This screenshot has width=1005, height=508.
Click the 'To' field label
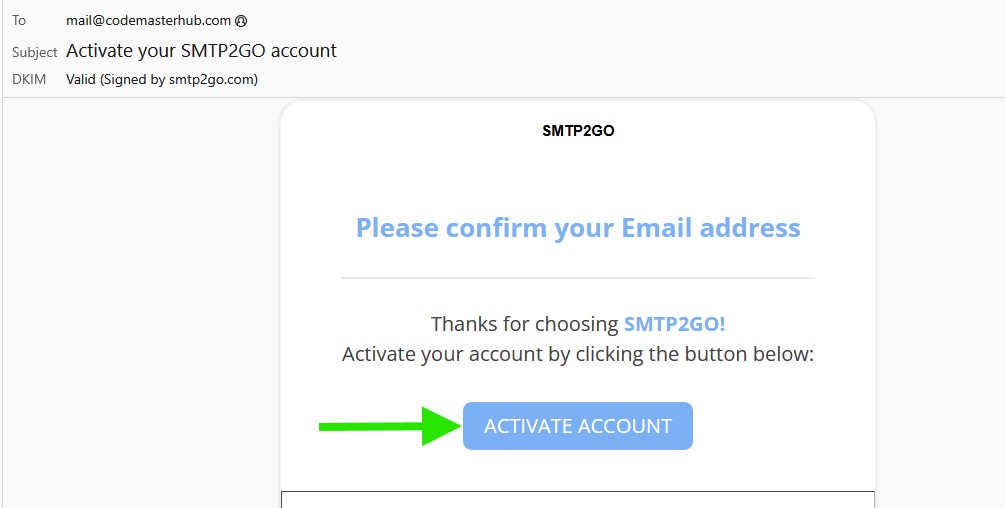pos(19,20)
